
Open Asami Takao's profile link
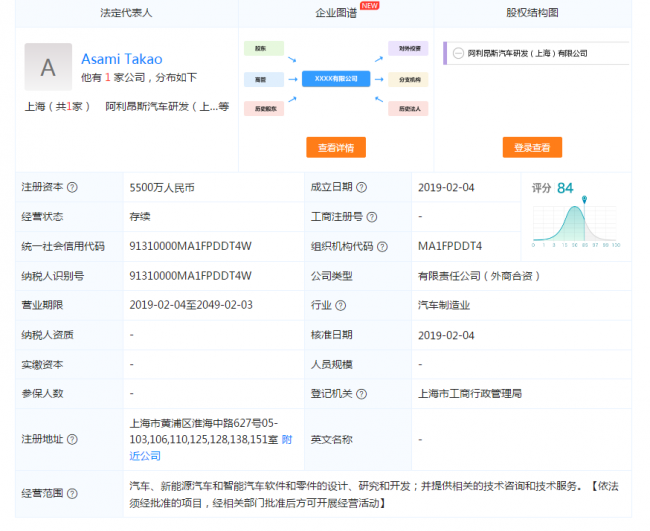click(x=122, y=59)
